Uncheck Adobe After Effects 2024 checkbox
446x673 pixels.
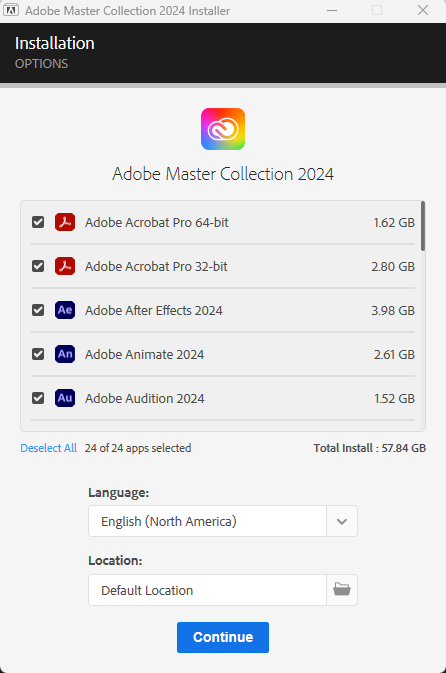[x=38, y=310]
